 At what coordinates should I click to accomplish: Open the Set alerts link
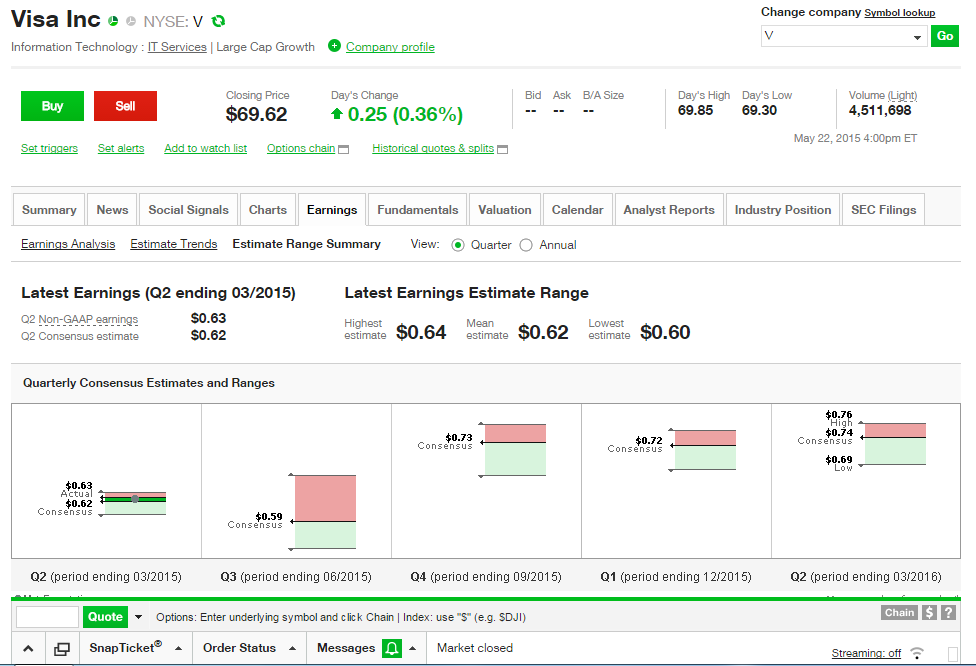(x=121, y=148)
